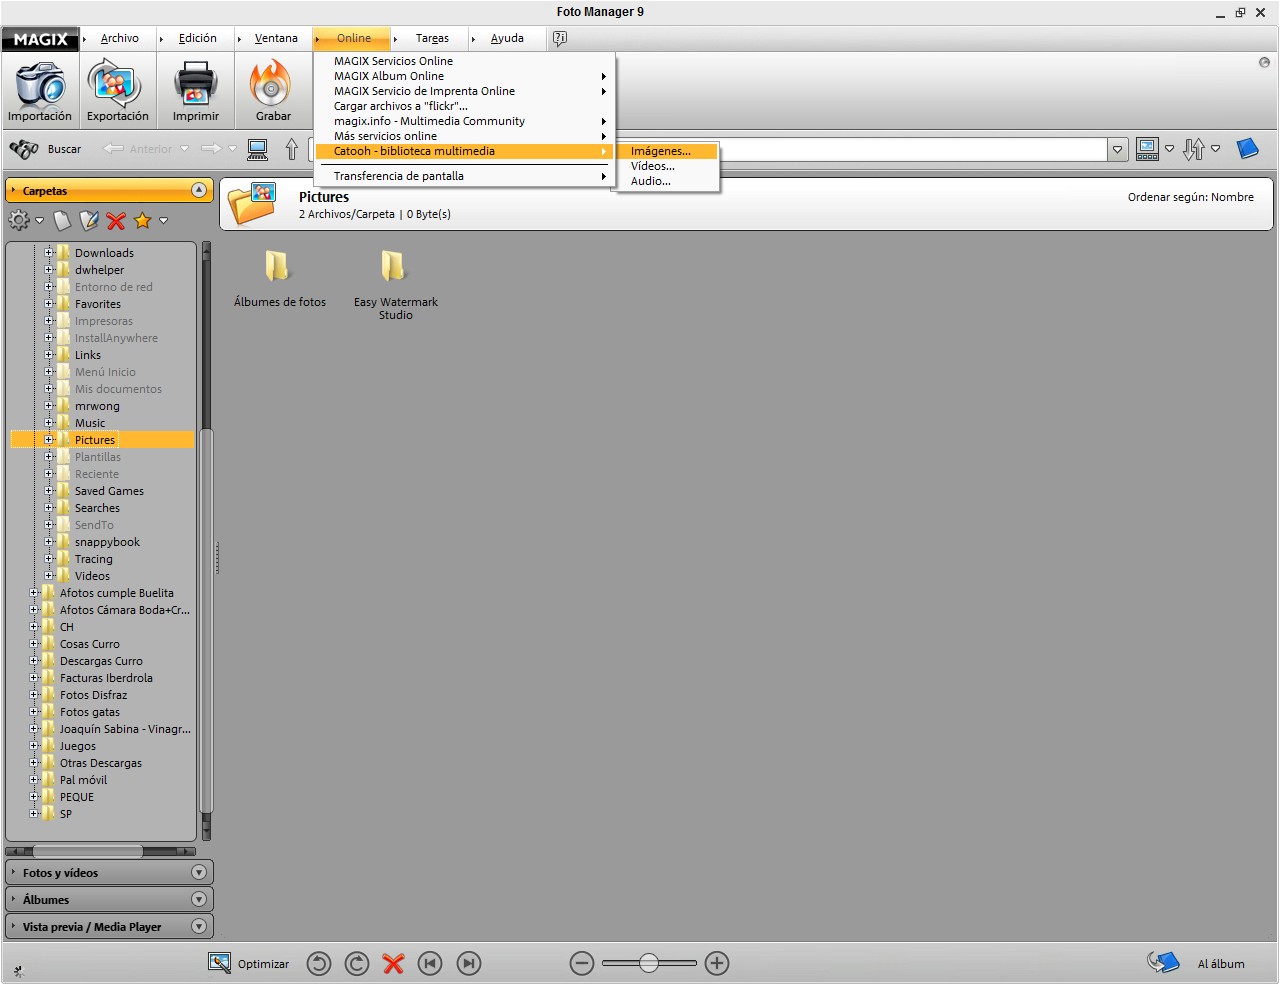Click the sort arrows icon
The image size is (1280, 984).
point(1194,149)
